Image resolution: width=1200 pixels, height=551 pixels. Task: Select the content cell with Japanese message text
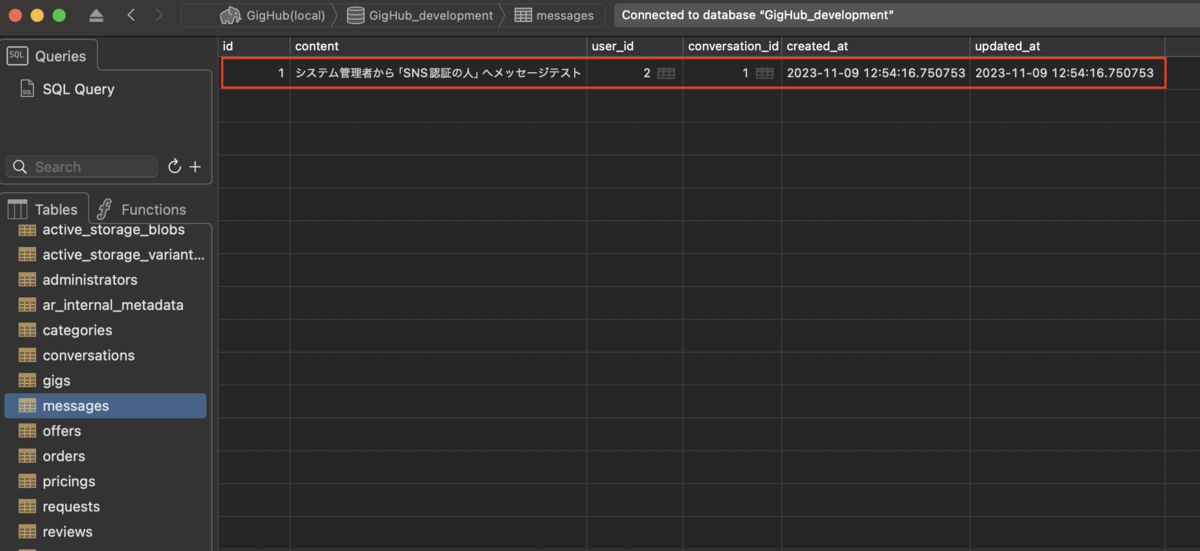click(439, 73)
